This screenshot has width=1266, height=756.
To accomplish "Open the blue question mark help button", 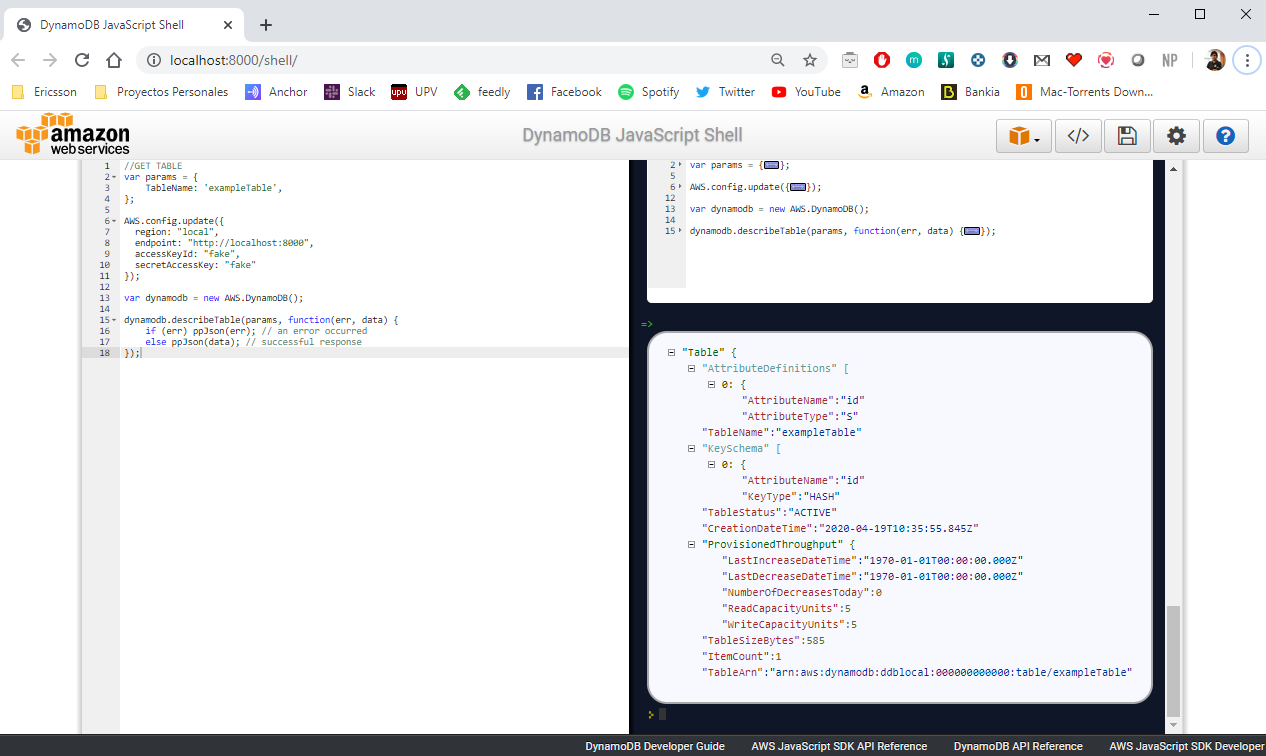I will click(1225, 136).
